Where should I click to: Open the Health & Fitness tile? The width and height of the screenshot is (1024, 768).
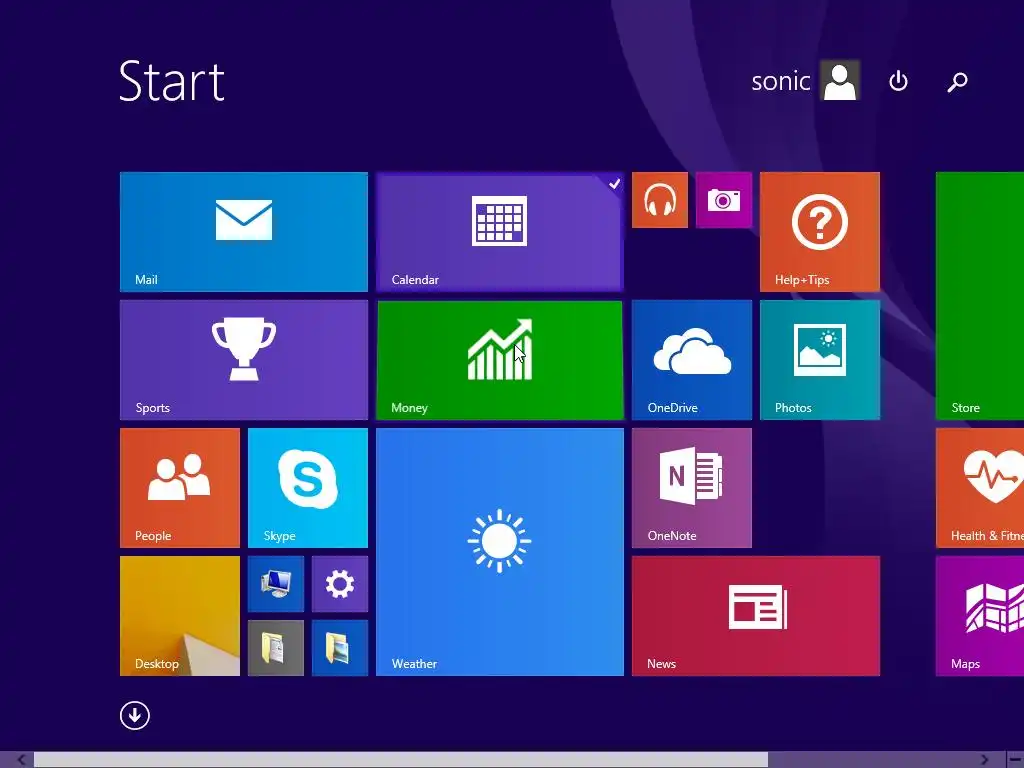980,488
